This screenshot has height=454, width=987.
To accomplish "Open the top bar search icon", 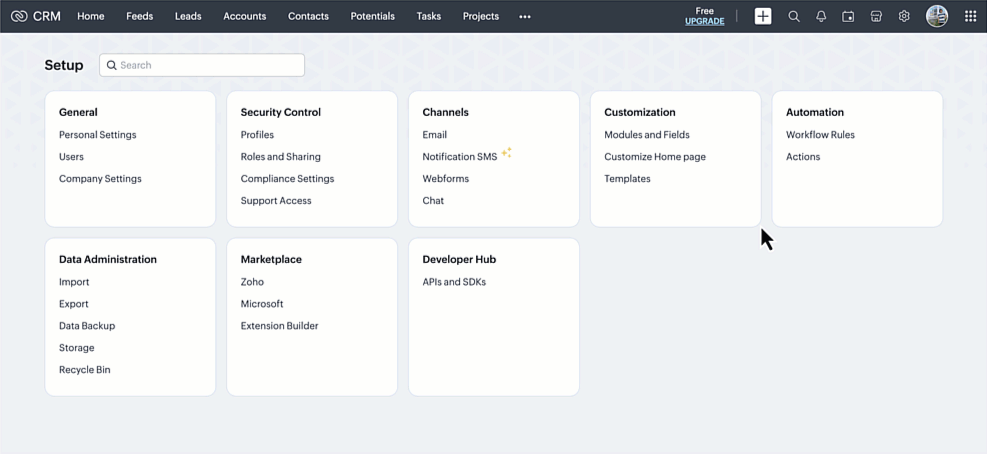I will 794,16.
